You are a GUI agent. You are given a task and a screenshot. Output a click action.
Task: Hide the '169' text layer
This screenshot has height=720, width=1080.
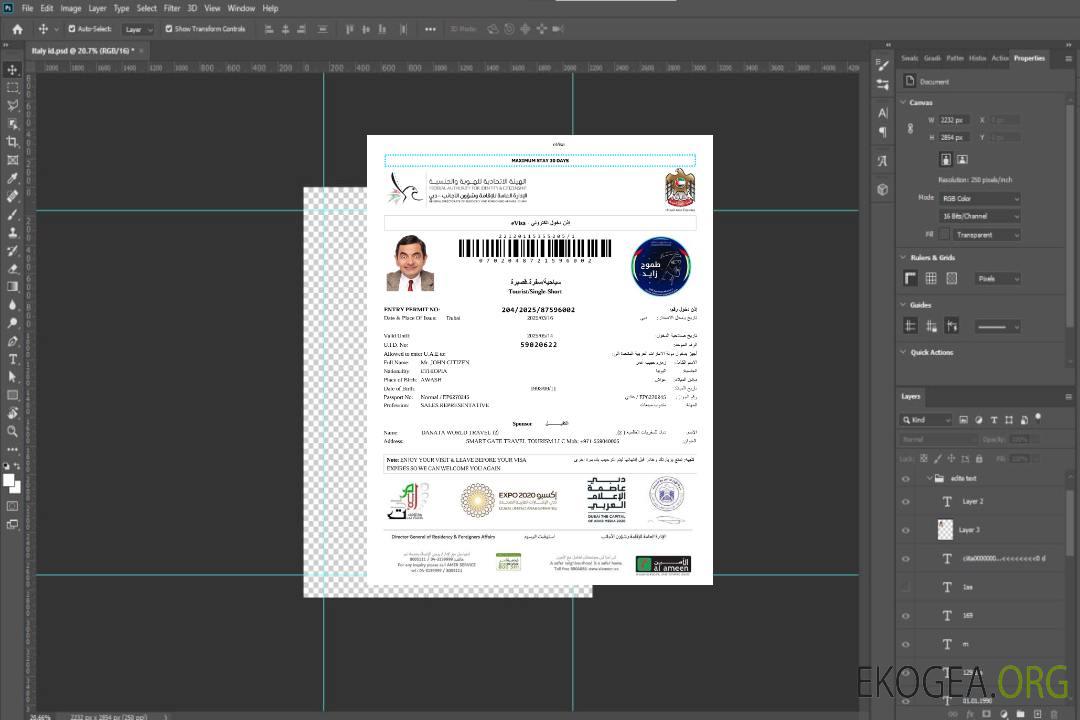pos(906,616)
